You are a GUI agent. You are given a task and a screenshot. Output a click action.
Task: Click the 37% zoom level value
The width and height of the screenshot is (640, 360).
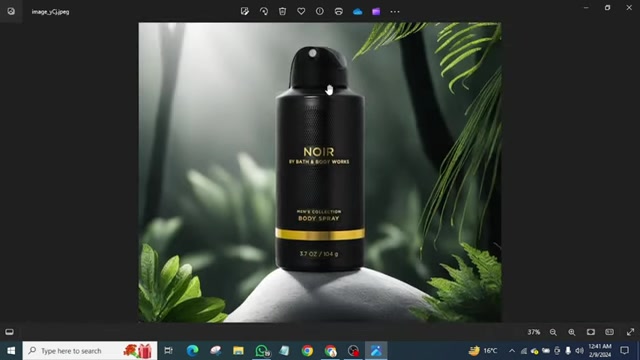click(533, 332)
